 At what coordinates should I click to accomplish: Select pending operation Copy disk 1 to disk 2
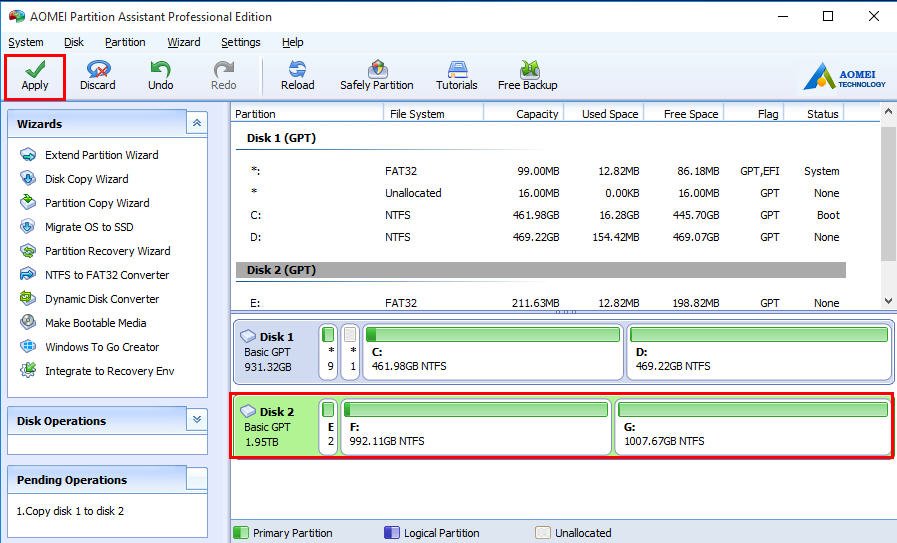click(70, 511)
